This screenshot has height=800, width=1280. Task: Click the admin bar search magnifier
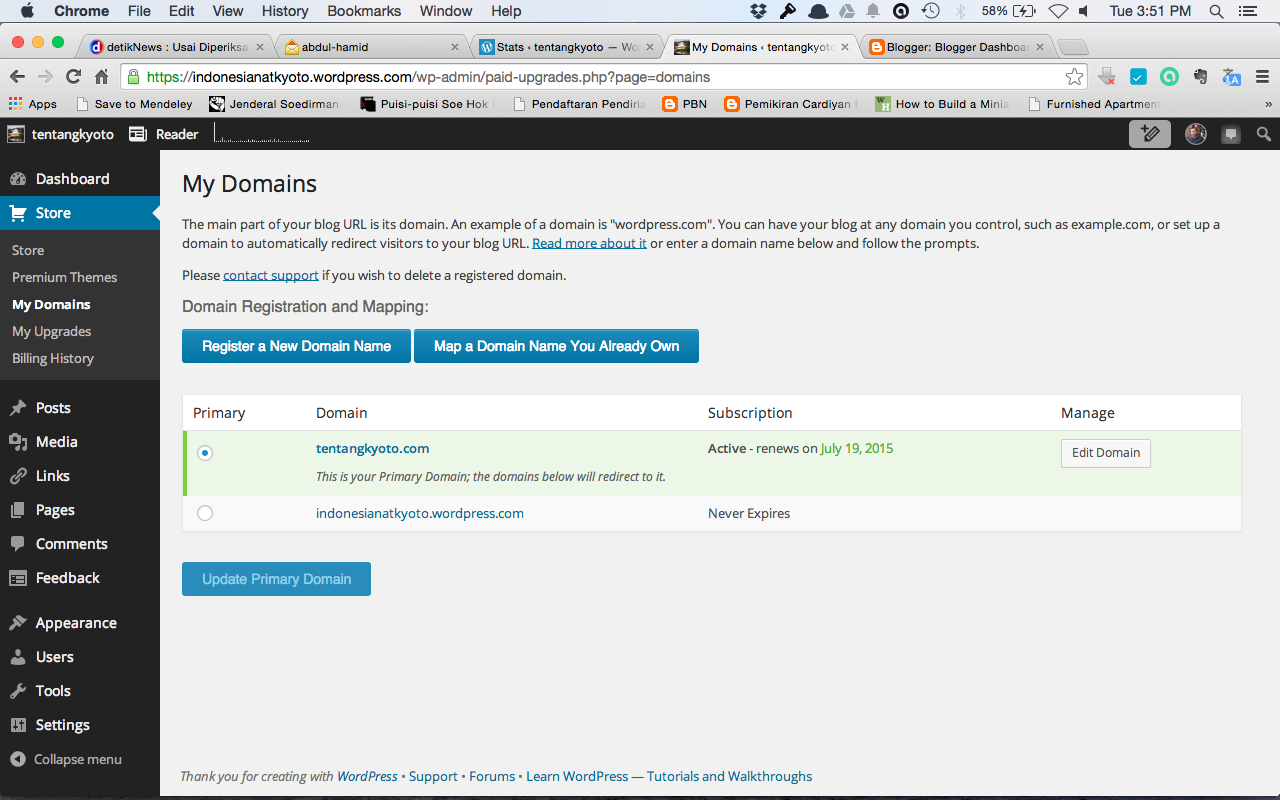(1264, 134)
